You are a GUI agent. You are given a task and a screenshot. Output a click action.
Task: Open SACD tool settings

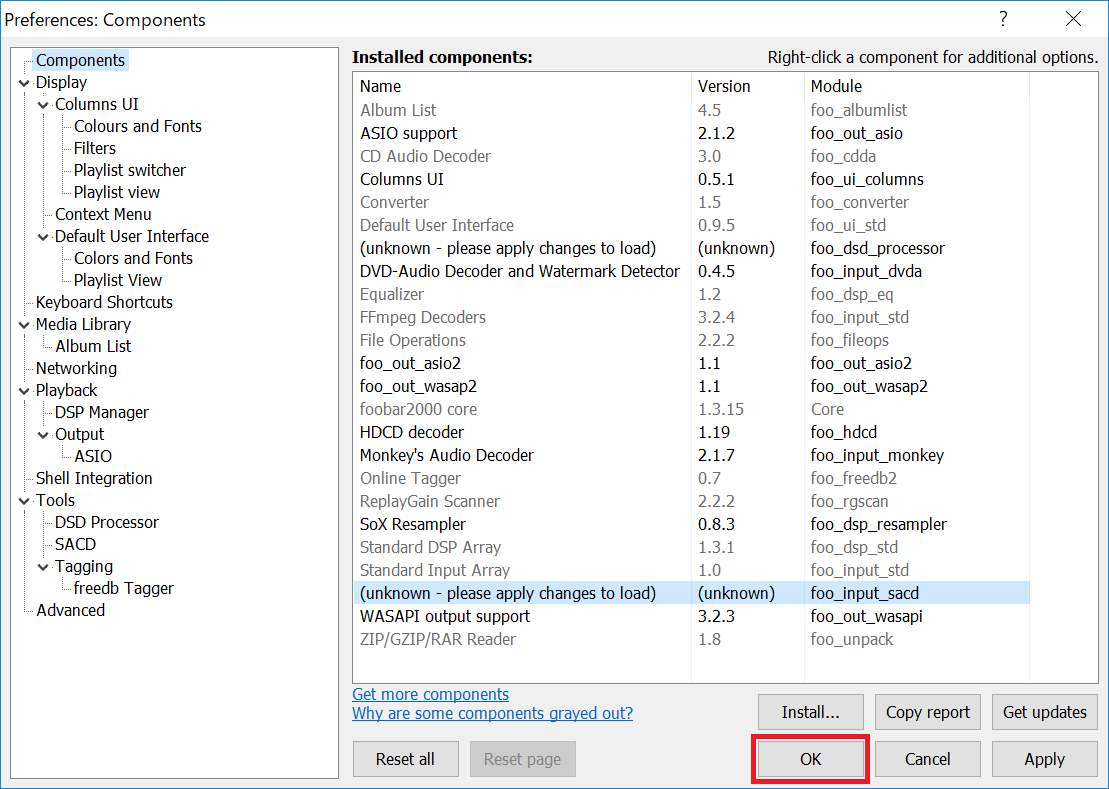pos(75,544)
